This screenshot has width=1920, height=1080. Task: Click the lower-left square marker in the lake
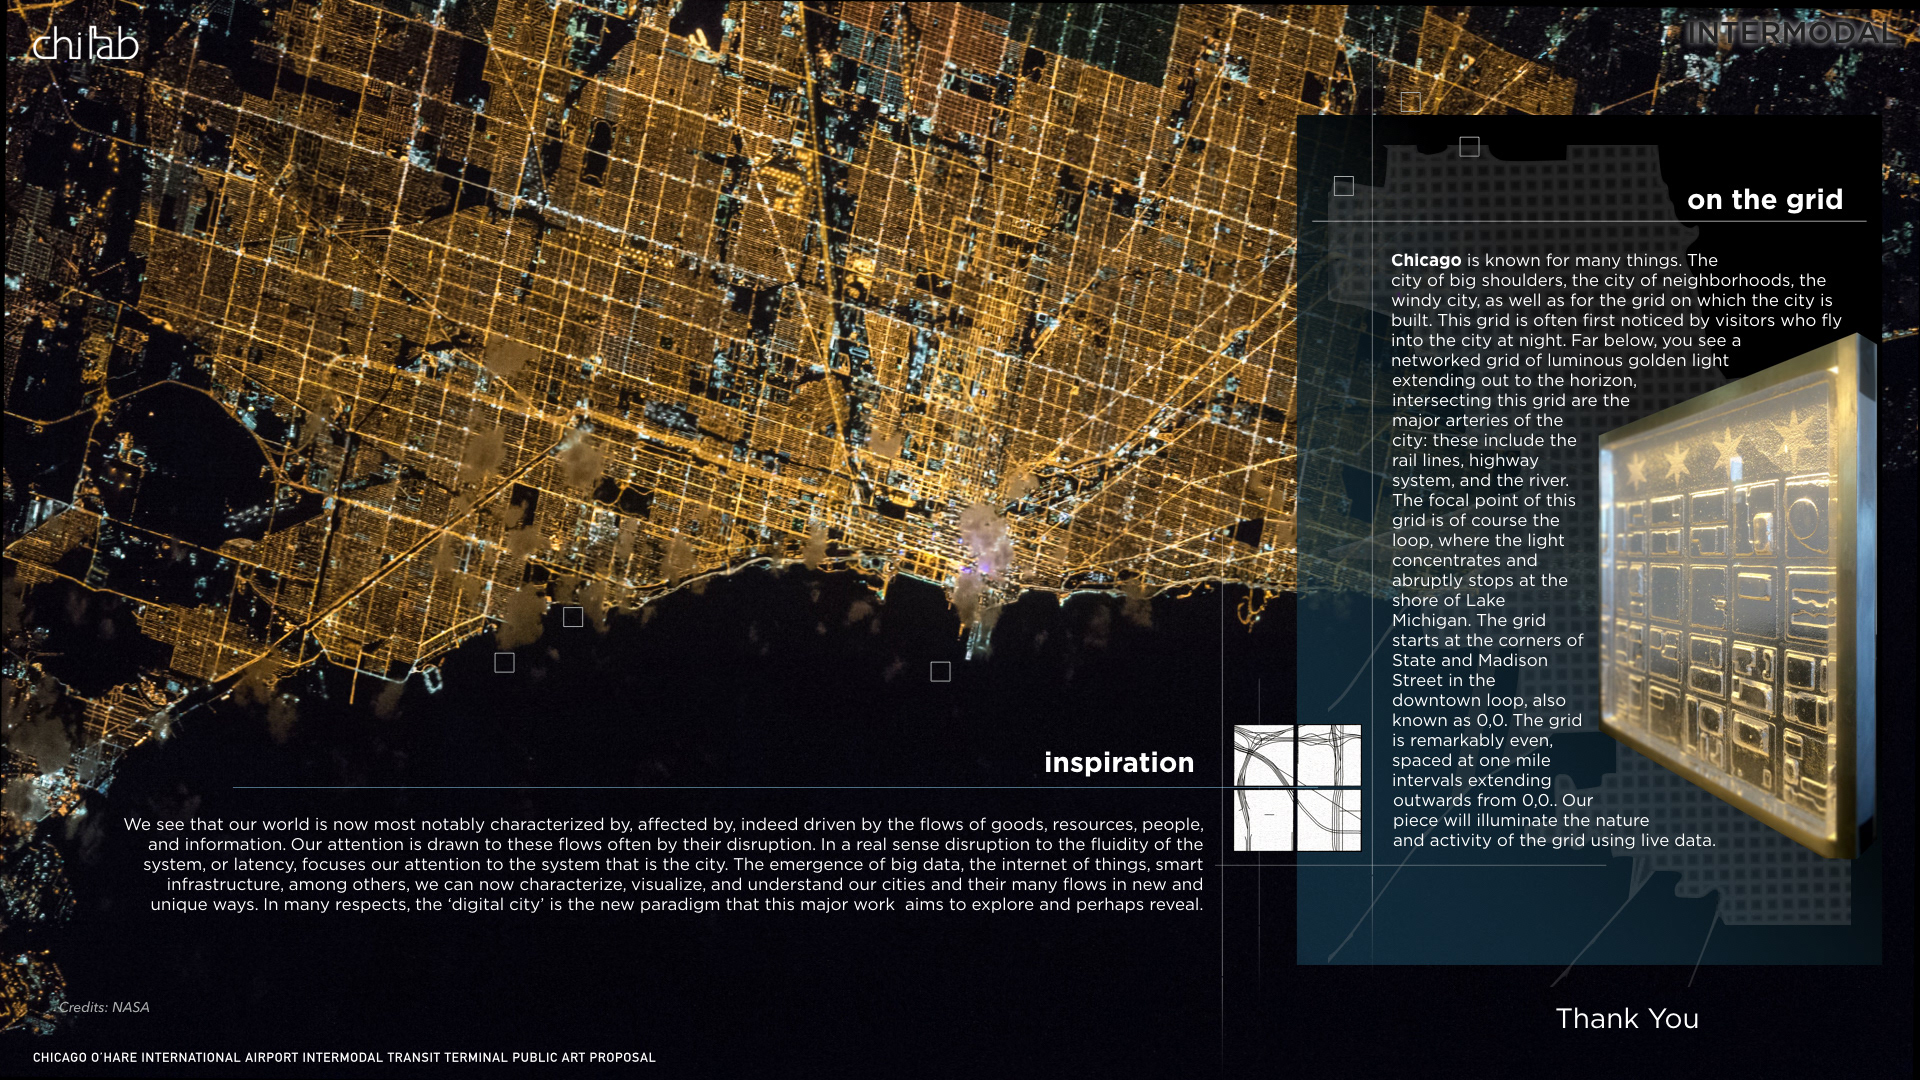tap(504, 663)
